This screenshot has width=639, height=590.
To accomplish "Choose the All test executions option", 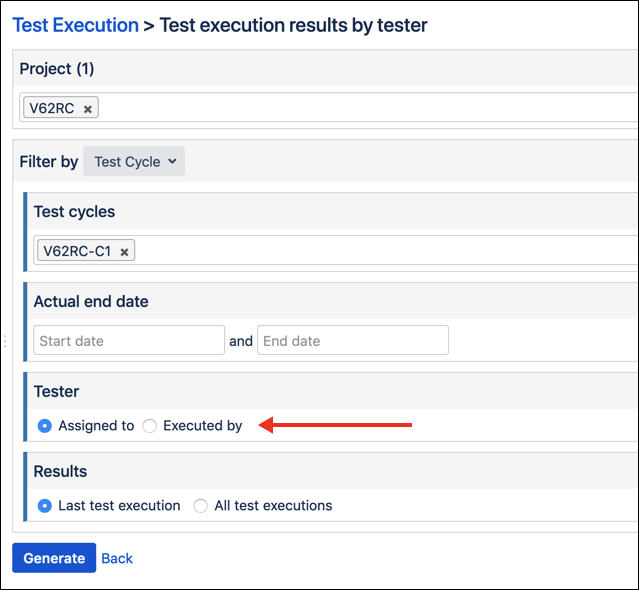I will 201,506.
